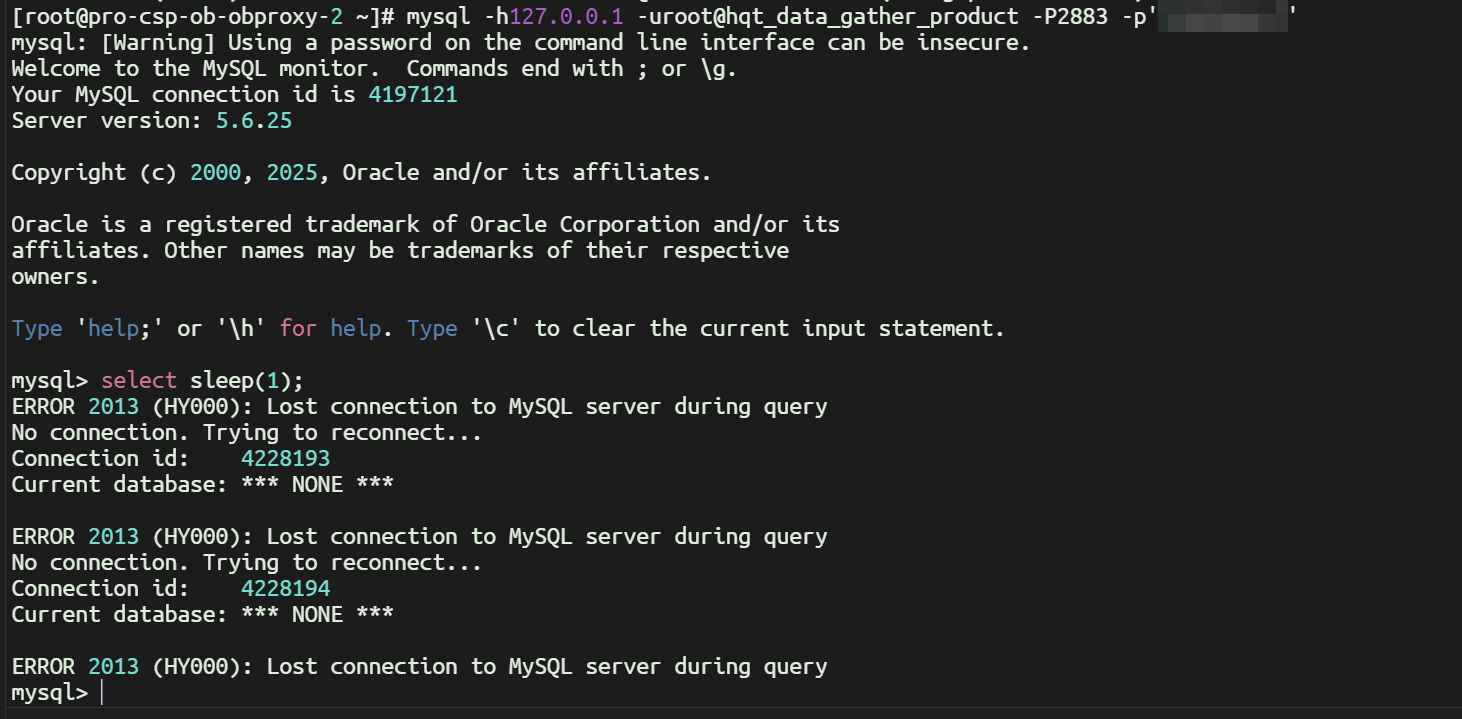Click the '\h' help shortcut text
Viewport: 1462px width, 719px height.
(x=234, y=328)
